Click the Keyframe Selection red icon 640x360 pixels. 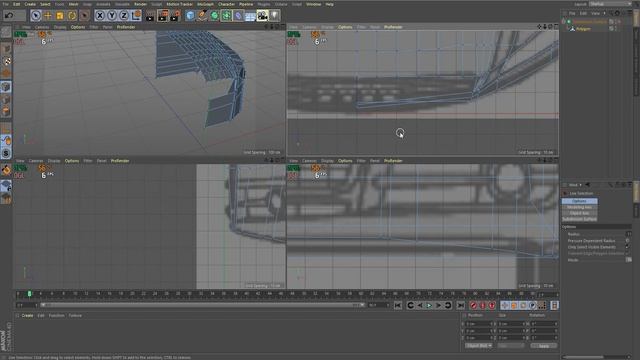(x=492, y=305)
